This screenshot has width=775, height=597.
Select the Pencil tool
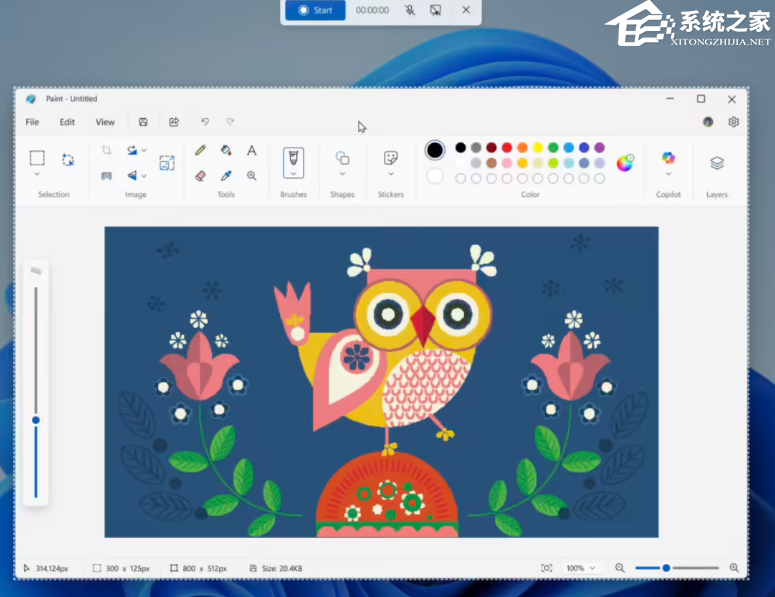click(x=200, y=151)
